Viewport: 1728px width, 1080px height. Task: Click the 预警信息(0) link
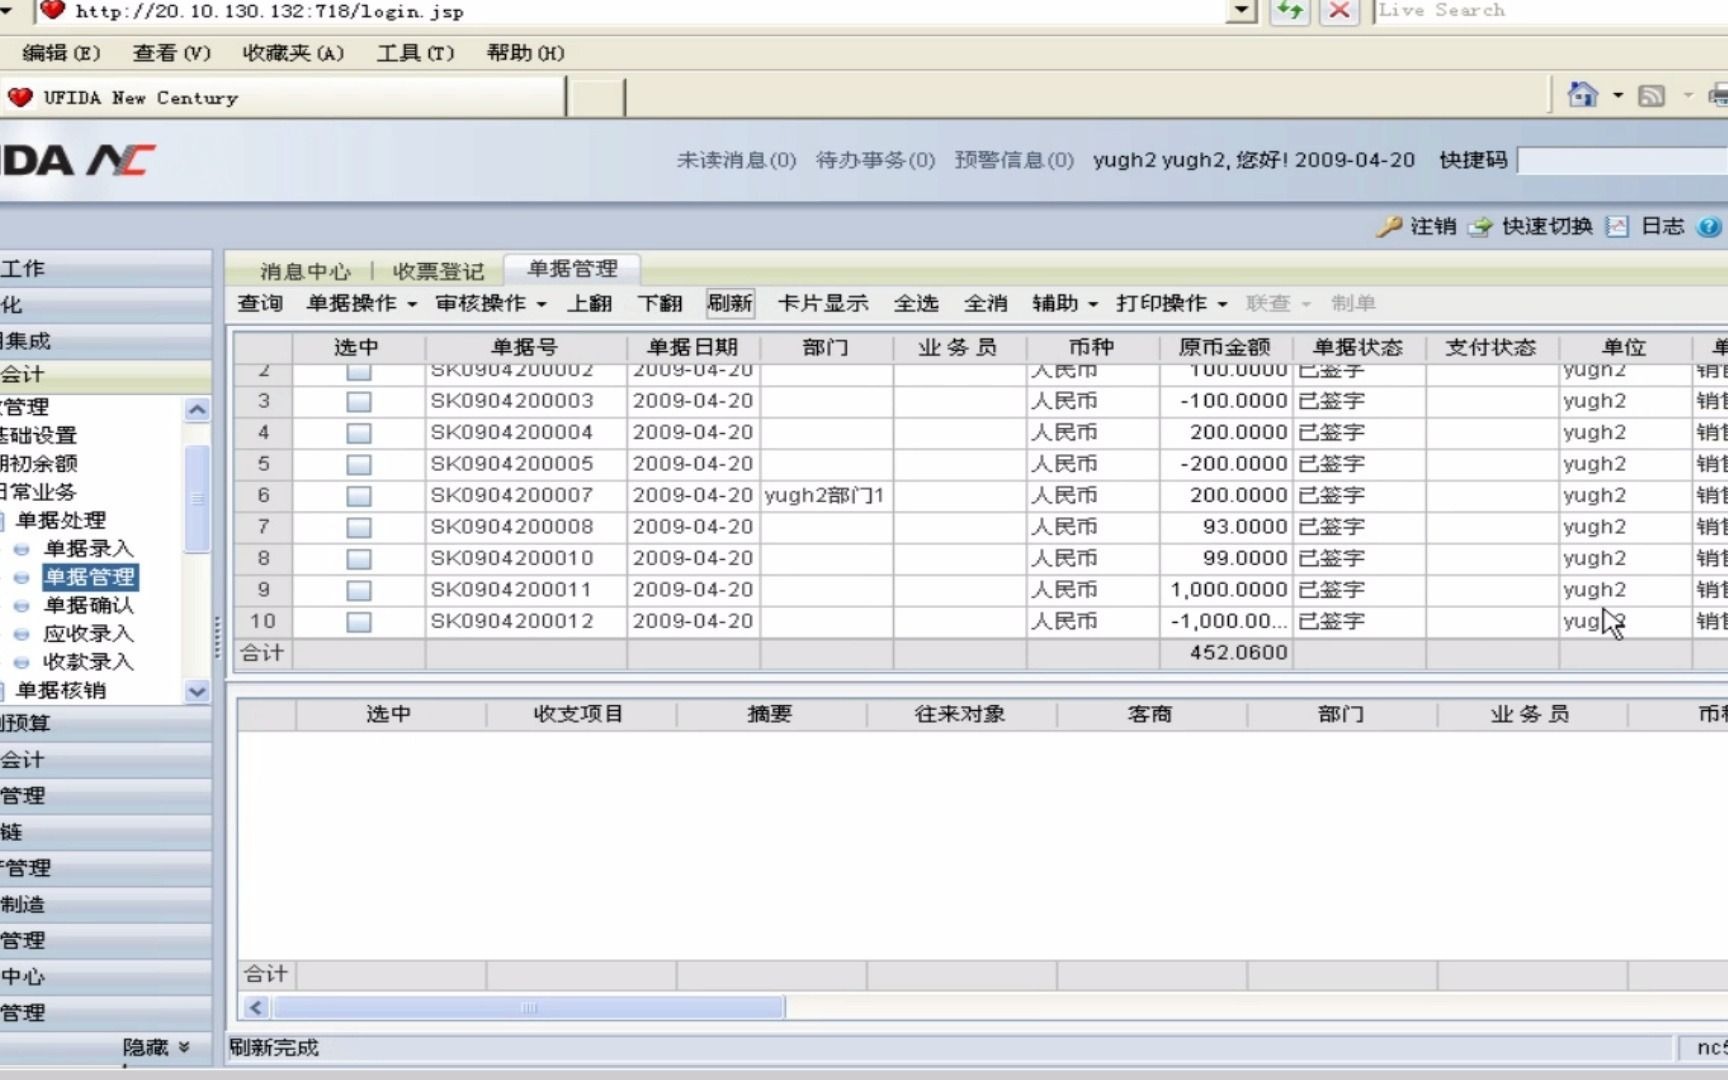1014,160
